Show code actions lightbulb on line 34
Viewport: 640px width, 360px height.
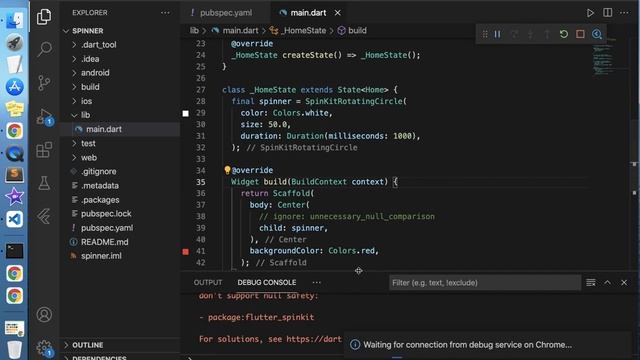tap(227, 170)
